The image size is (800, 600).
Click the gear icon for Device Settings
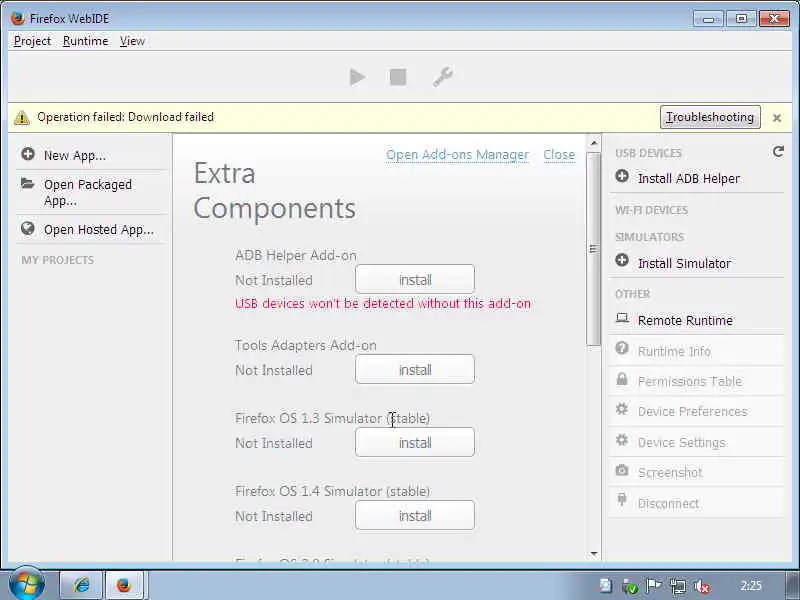tap(622, 440)
